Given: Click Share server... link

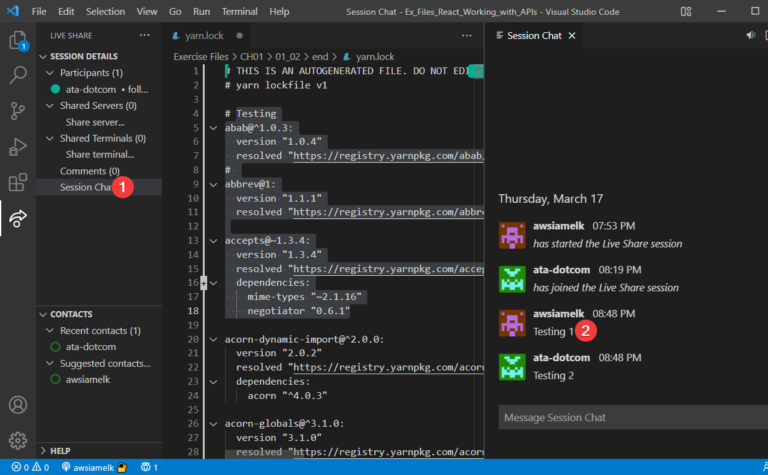Looking at the screenshot, I should click(96, 122).
